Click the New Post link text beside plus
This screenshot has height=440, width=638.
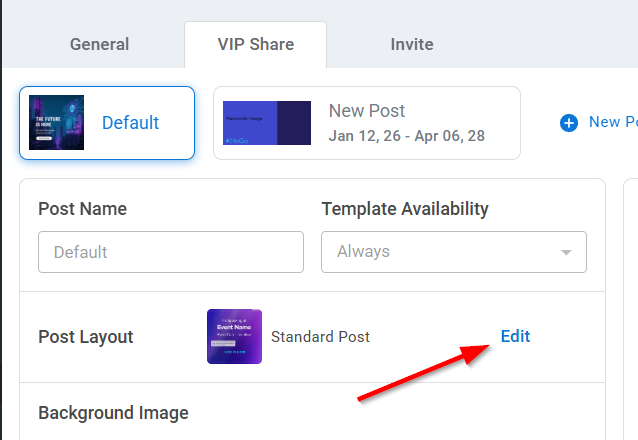pos(612,122)
